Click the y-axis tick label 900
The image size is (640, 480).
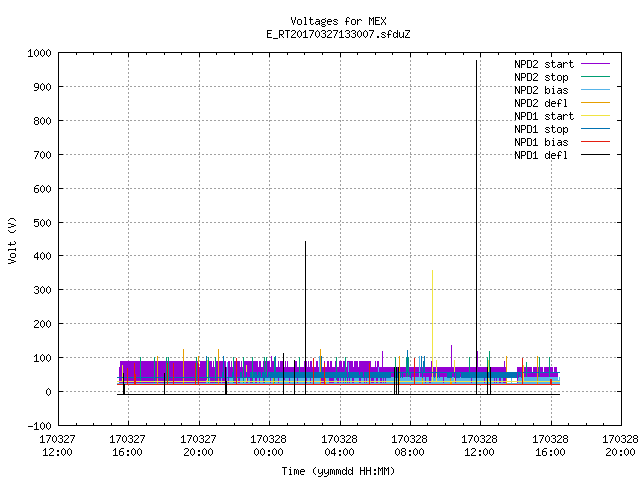tap(42, 87)
